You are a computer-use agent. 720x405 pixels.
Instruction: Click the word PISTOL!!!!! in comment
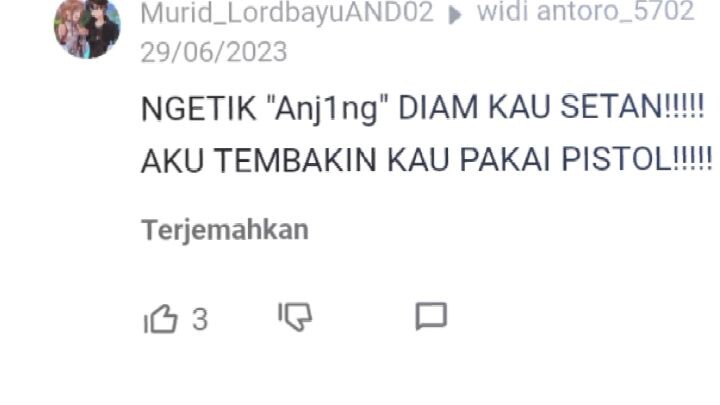click(x=637, y=159)
